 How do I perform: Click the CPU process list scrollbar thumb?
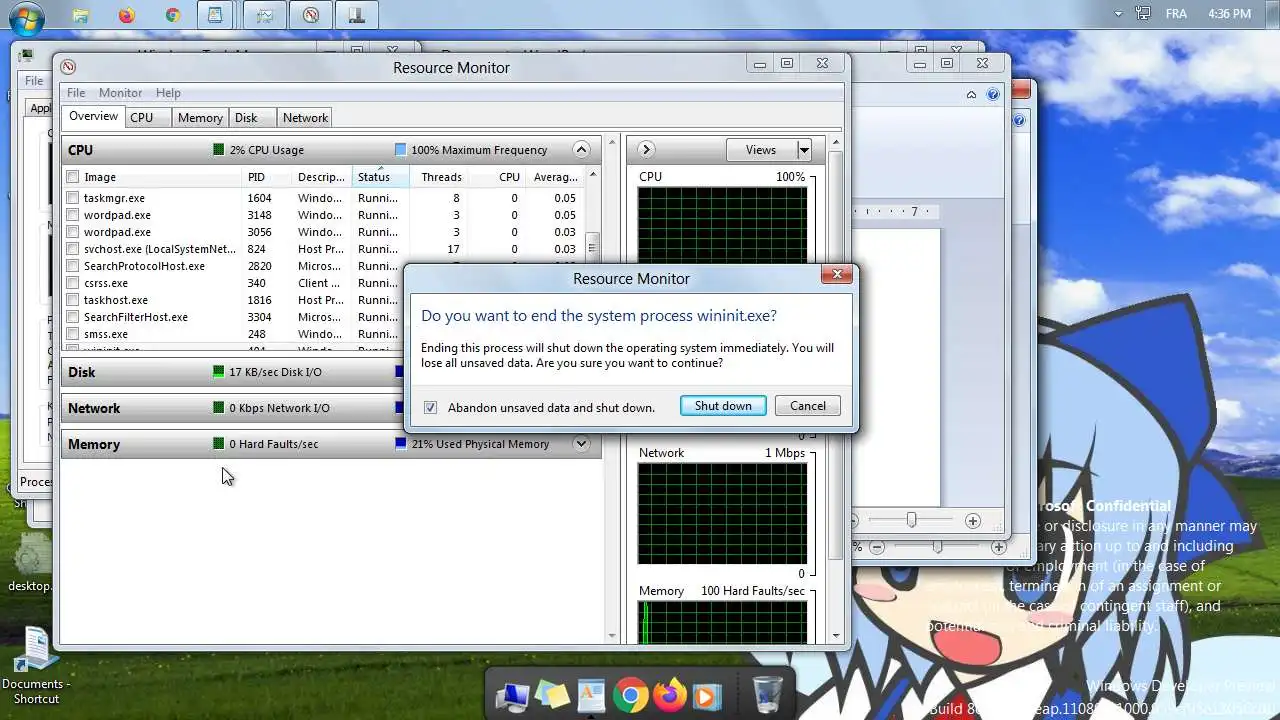click(592, 248)
